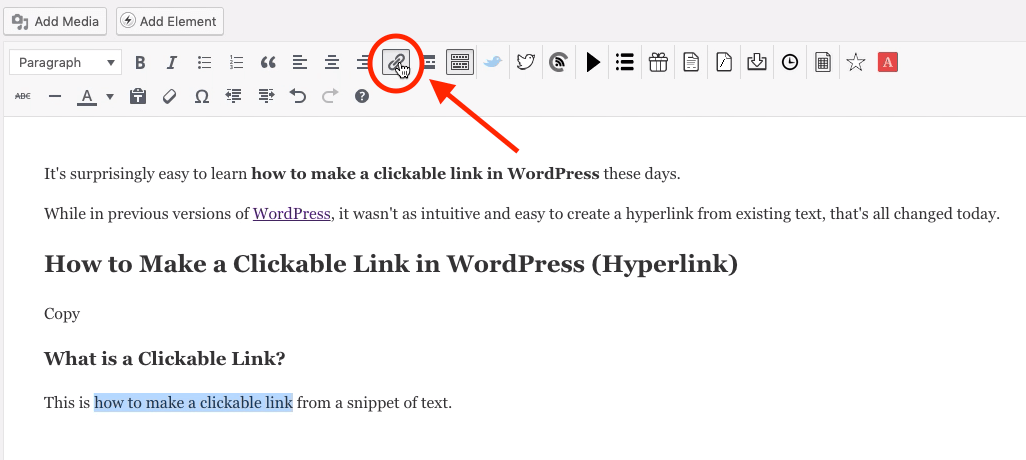Screen dimensions: 1026x460
Task: Toggle paste as text clipboard icon
Action: click(x=137, y=96)
